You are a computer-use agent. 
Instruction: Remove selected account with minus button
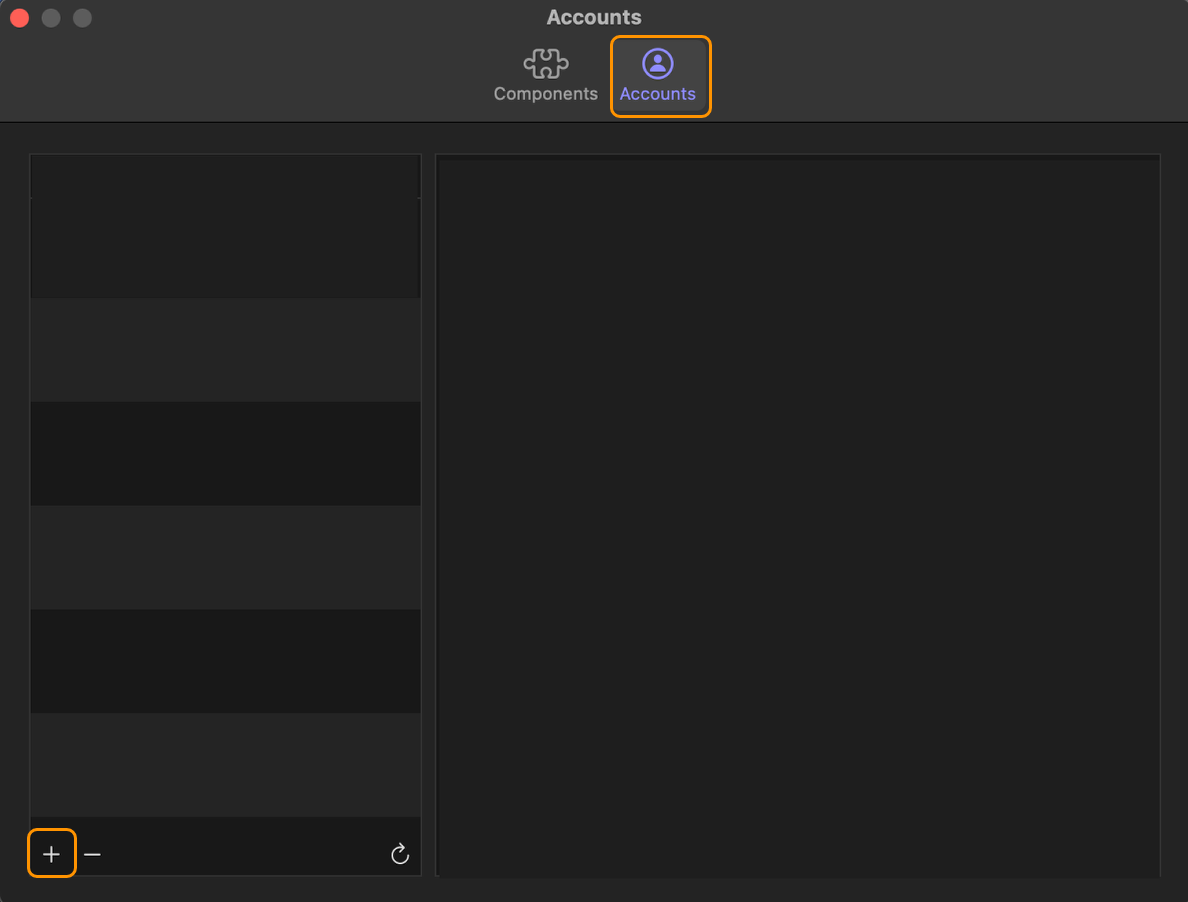tap(92, 854)
